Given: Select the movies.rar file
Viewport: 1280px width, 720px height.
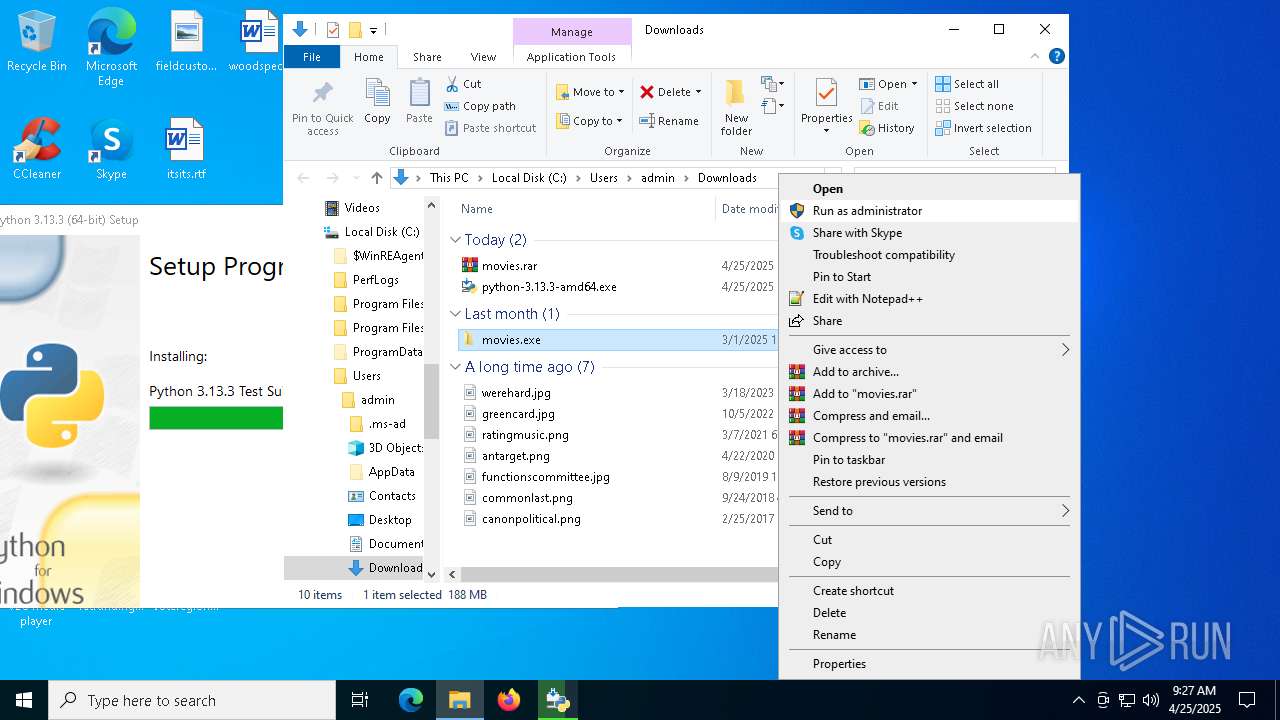Looking at the screenshot, I should 509,266.
